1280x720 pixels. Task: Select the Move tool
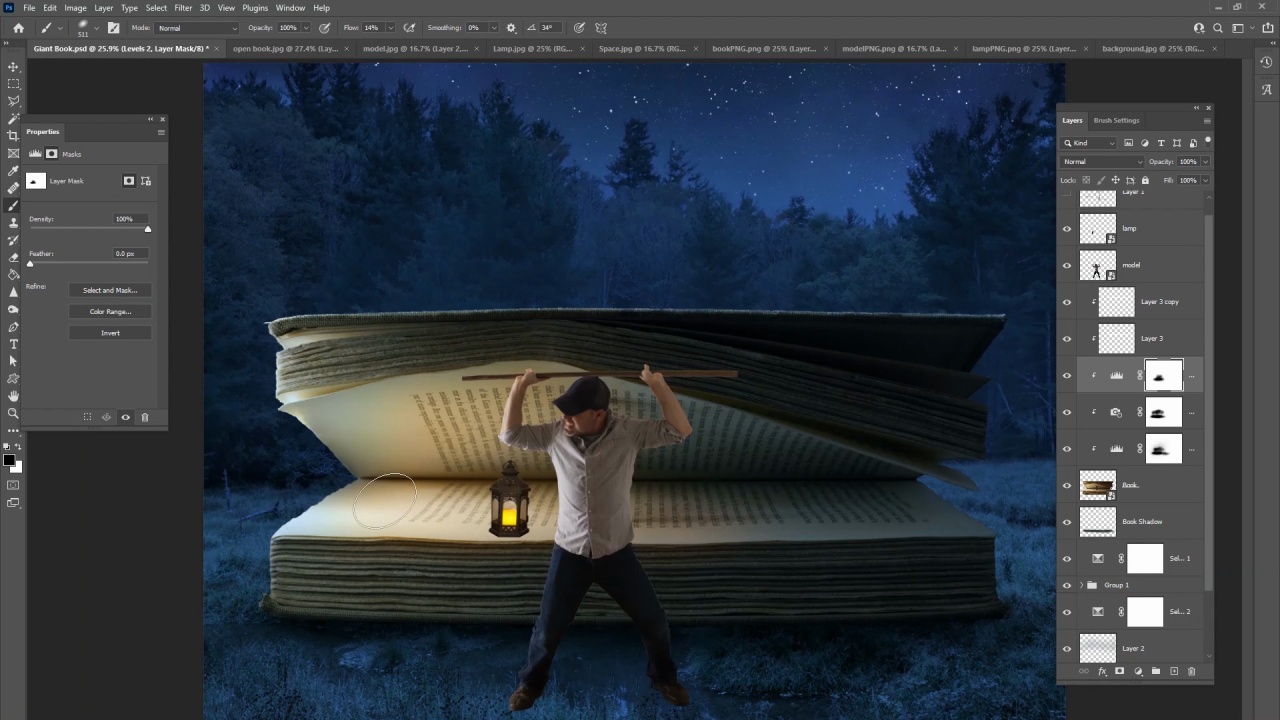13,67
